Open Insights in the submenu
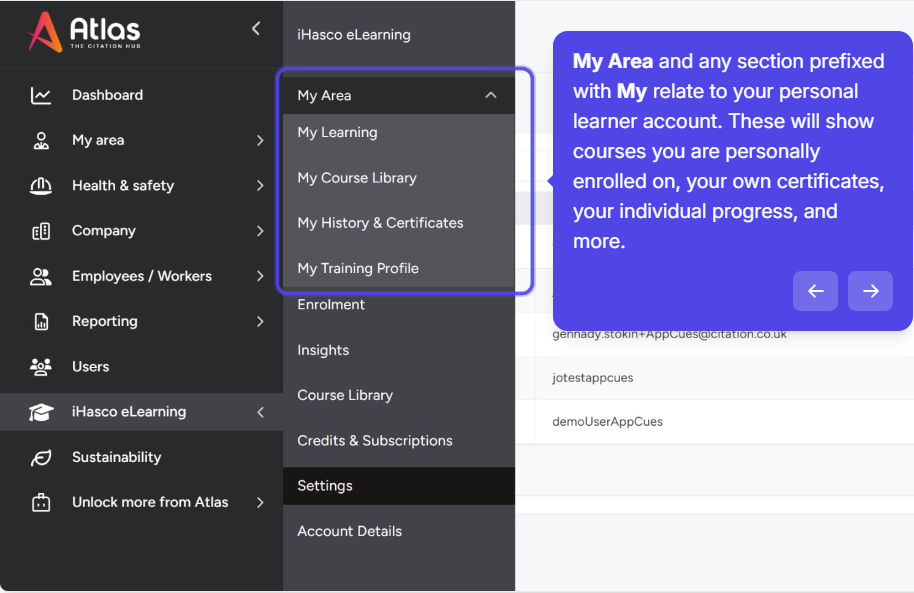Image resolution: width=914 pixels, height=593 pixels. pyautogui.click(x=323, y=350)
